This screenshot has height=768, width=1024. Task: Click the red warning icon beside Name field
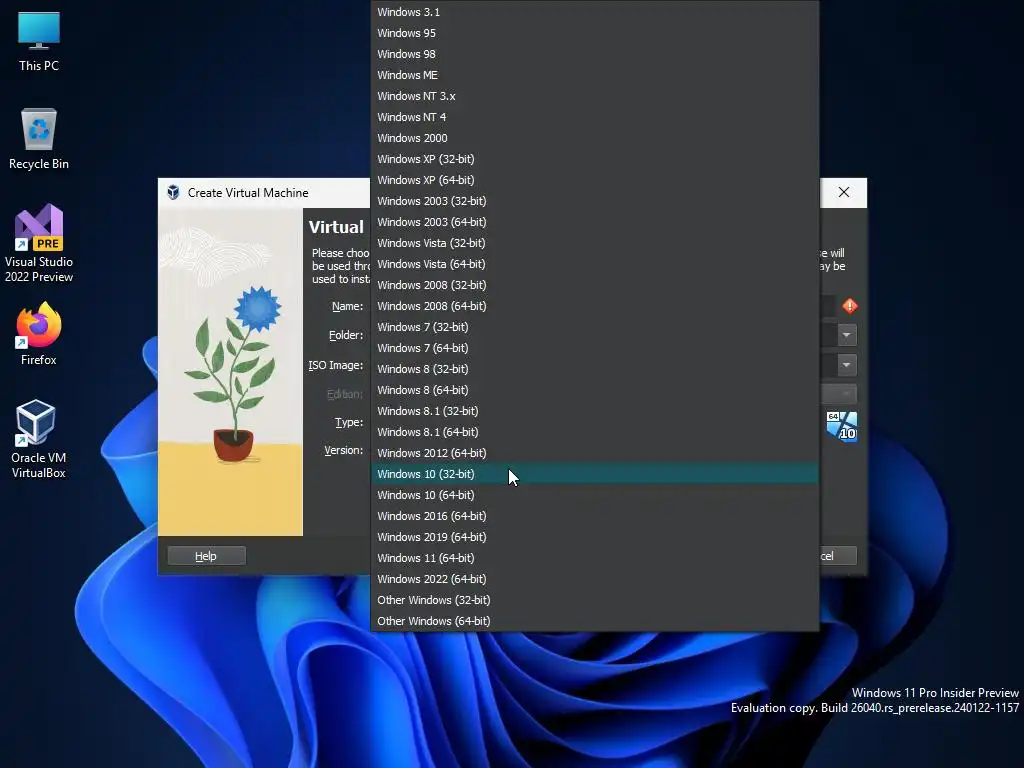tap(850, 306)
